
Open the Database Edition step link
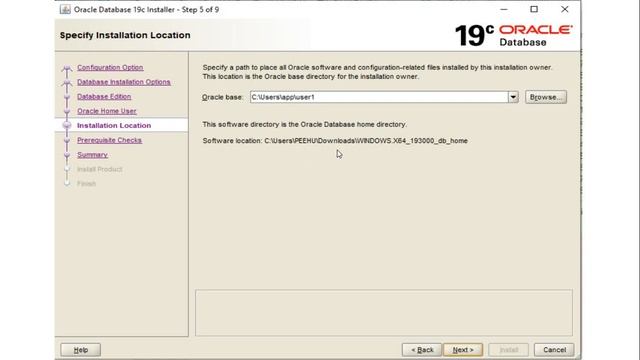[x=104, y=97]
